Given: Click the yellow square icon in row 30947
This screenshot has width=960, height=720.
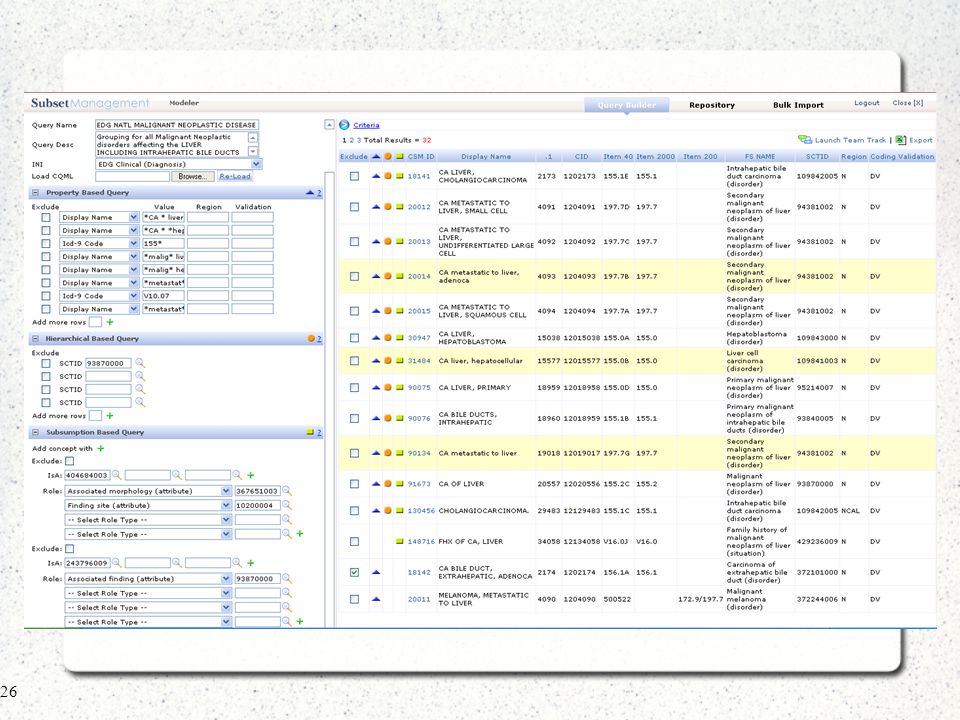Looking at the screenshot, I should [x=400, y=338].
